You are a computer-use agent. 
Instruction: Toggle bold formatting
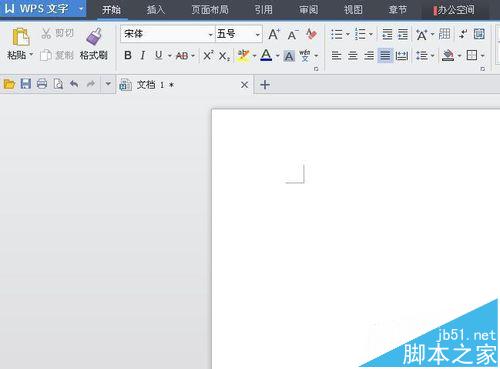tap(128, 55)
